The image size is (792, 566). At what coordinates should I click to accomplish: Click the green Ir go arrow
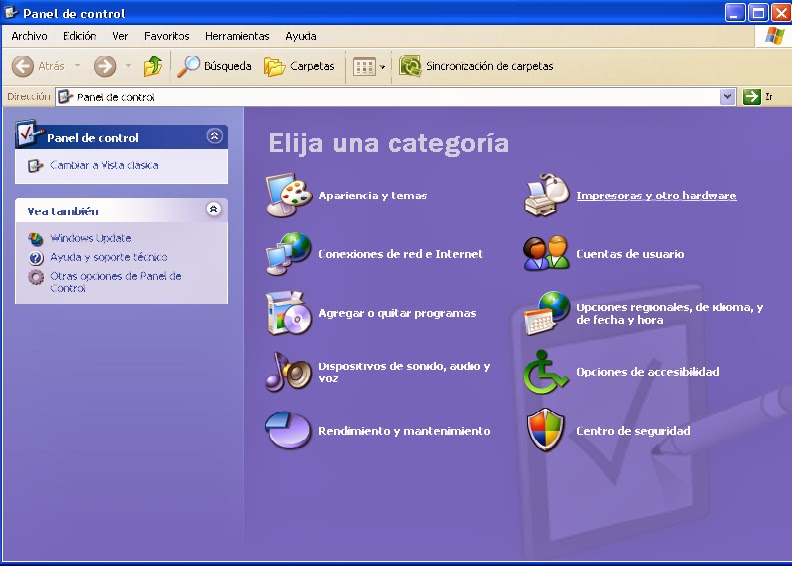click(752, 96)
